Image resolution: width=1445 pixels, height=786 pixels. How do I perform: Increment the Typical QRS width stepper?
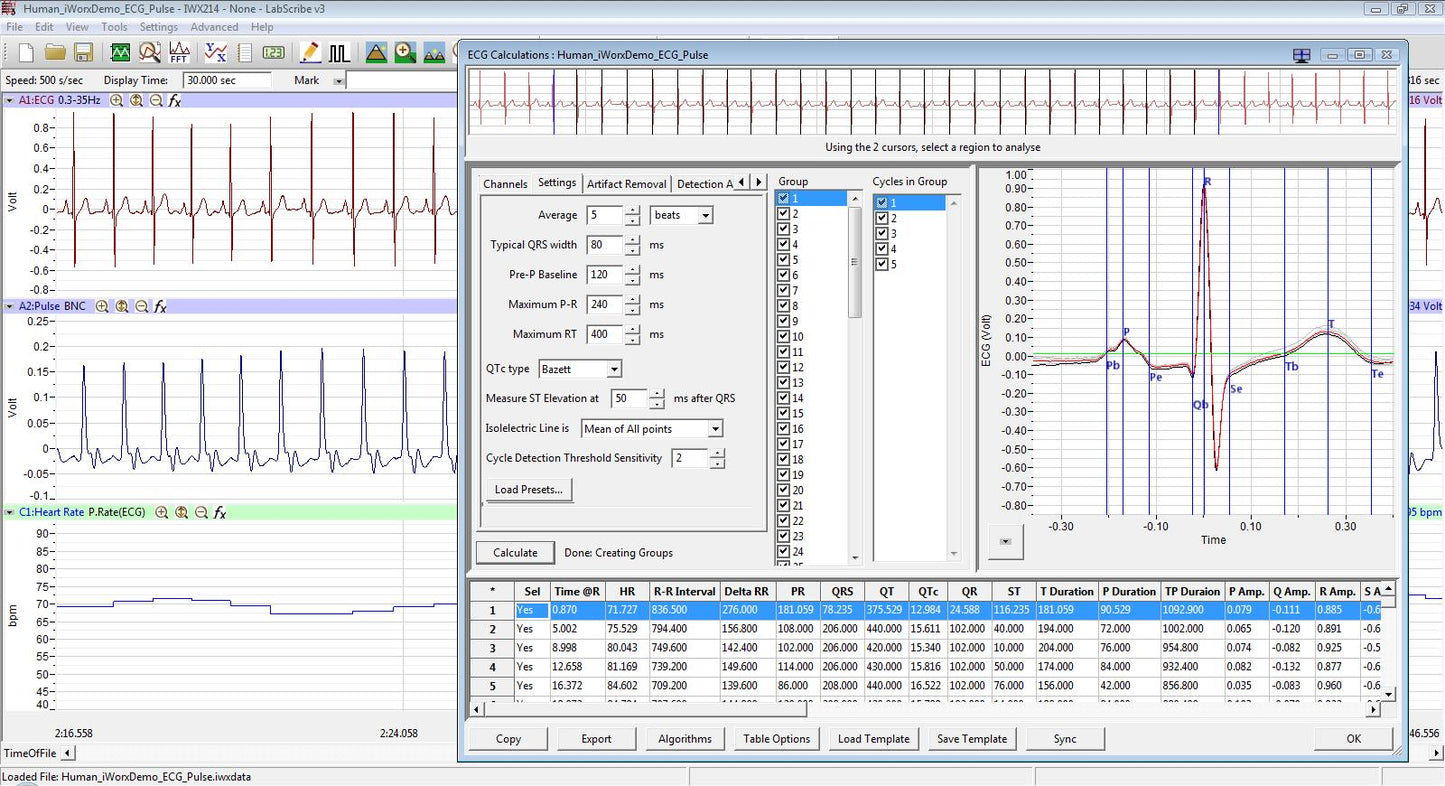634,240
